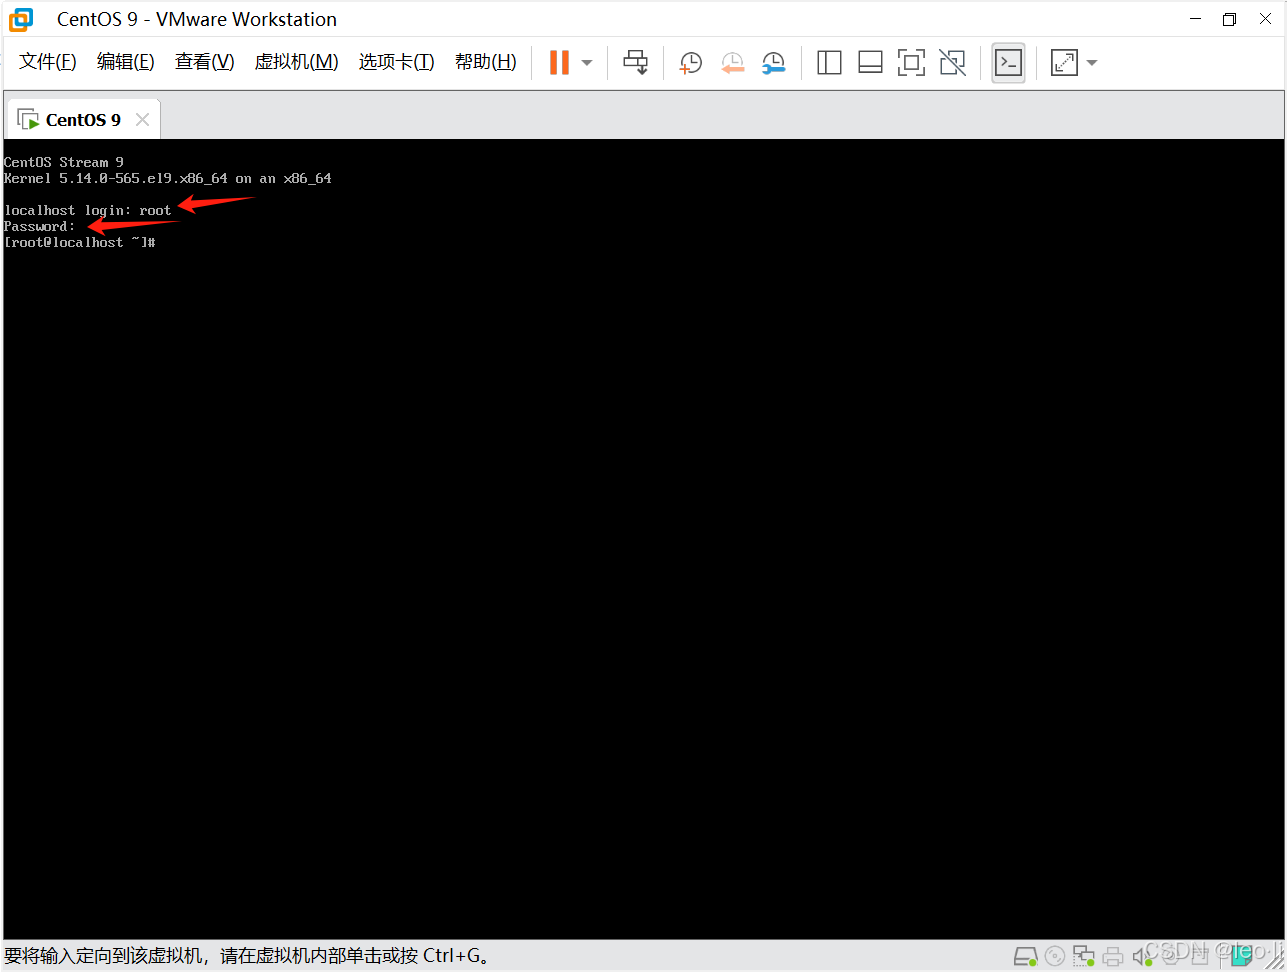
Task: Click the printer status icon
Action: click(x=1113, y=957)
